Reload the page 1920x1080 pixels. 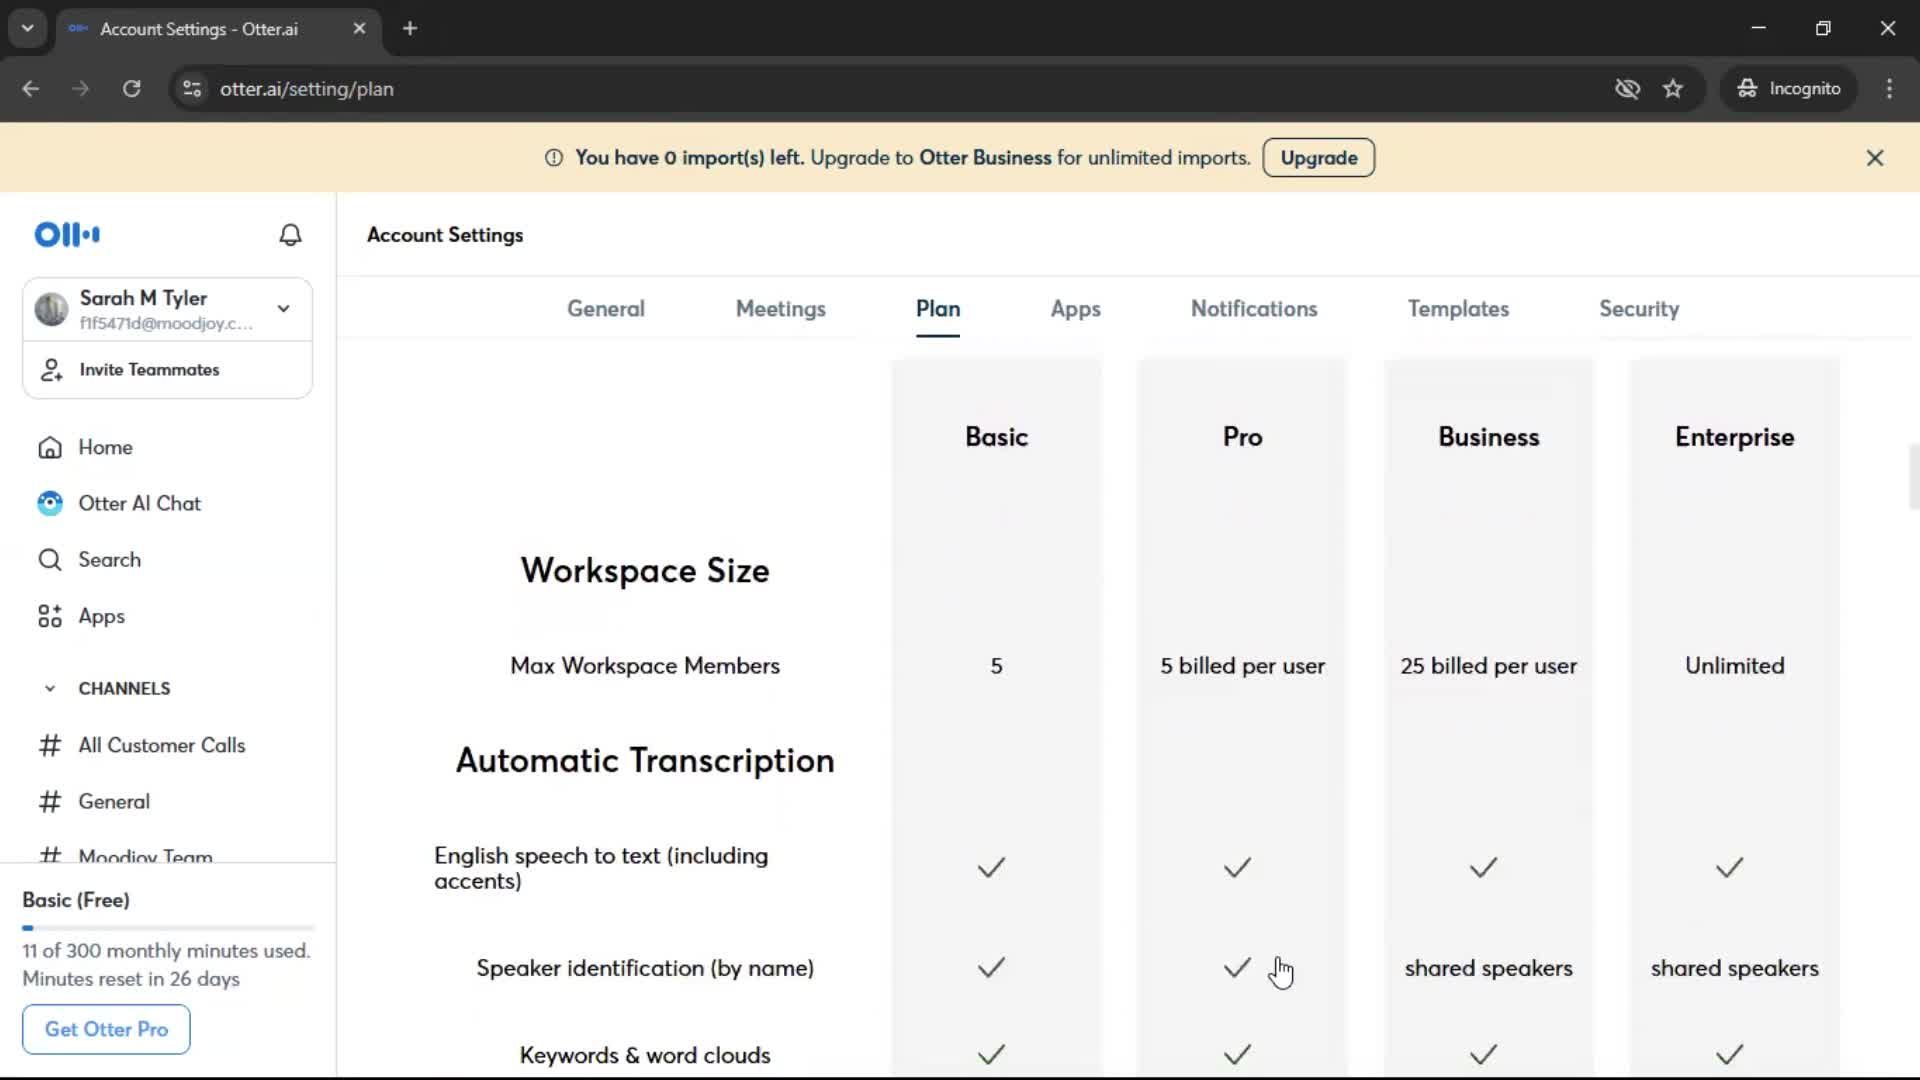[x=131, y=89]
